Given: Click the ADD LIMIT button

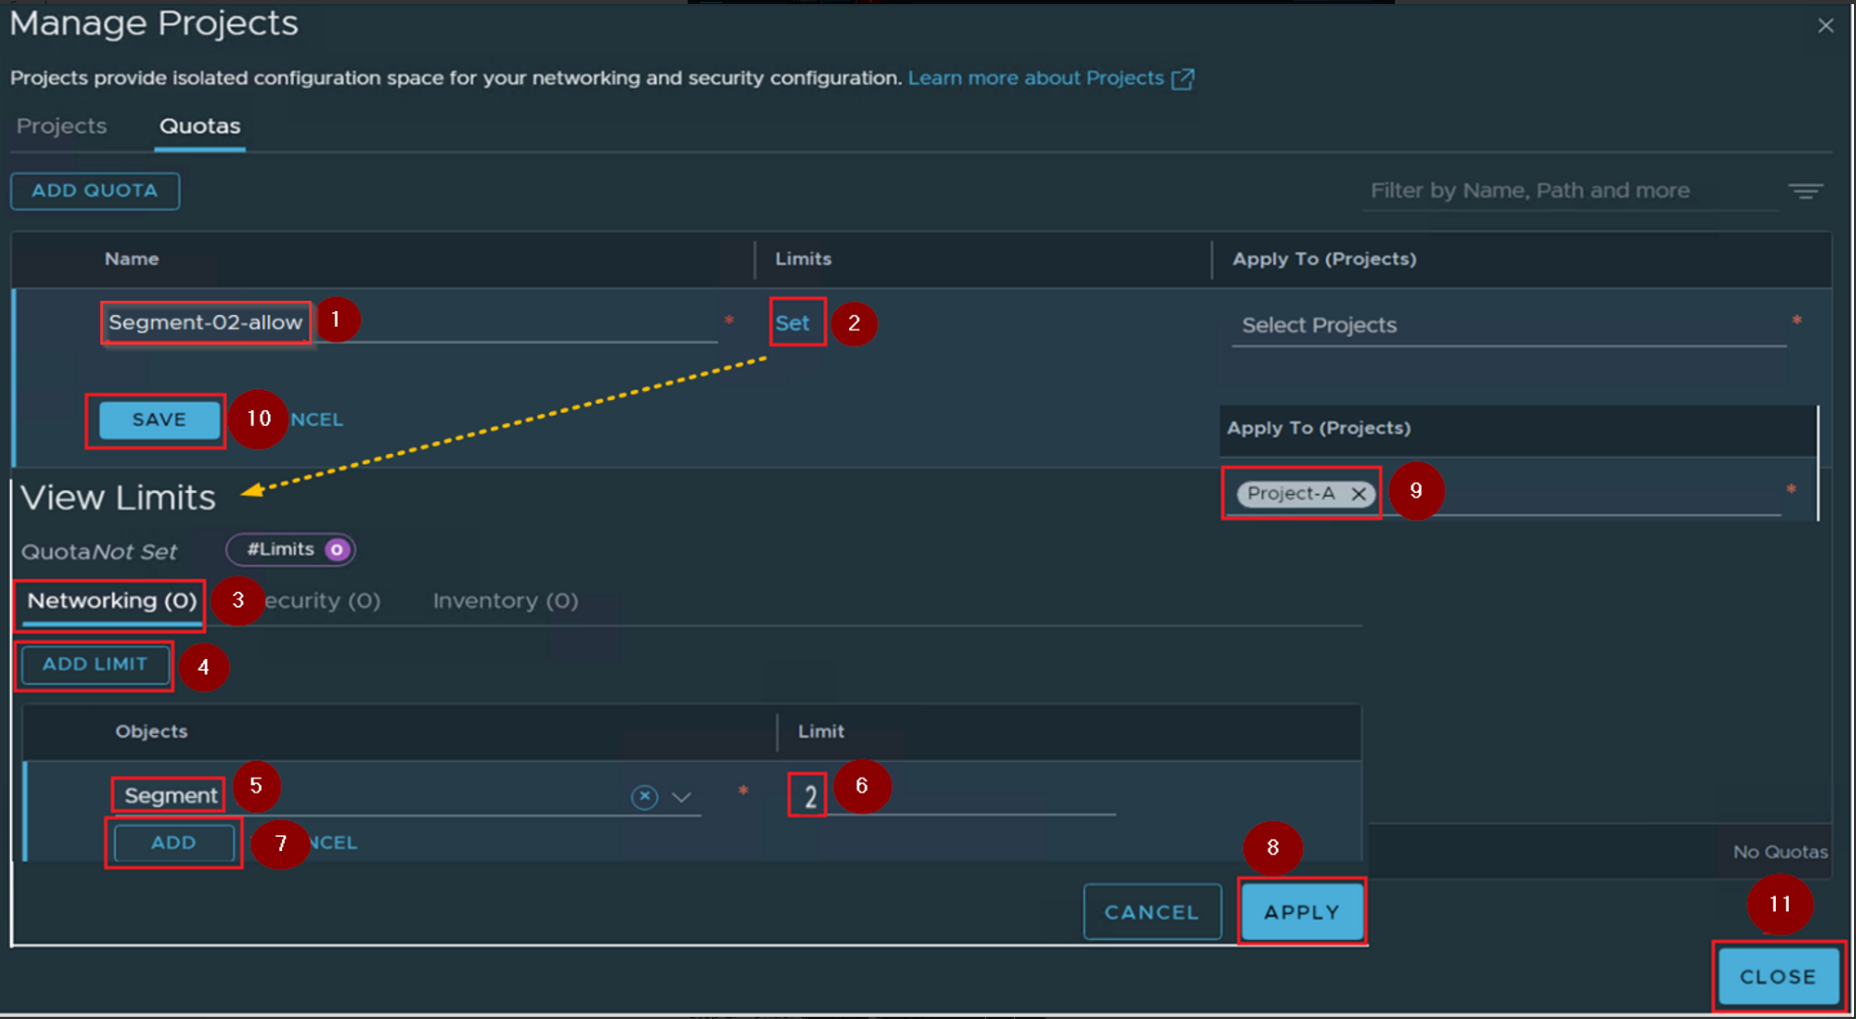Looking at the screenshot, I should click(95, 665).
